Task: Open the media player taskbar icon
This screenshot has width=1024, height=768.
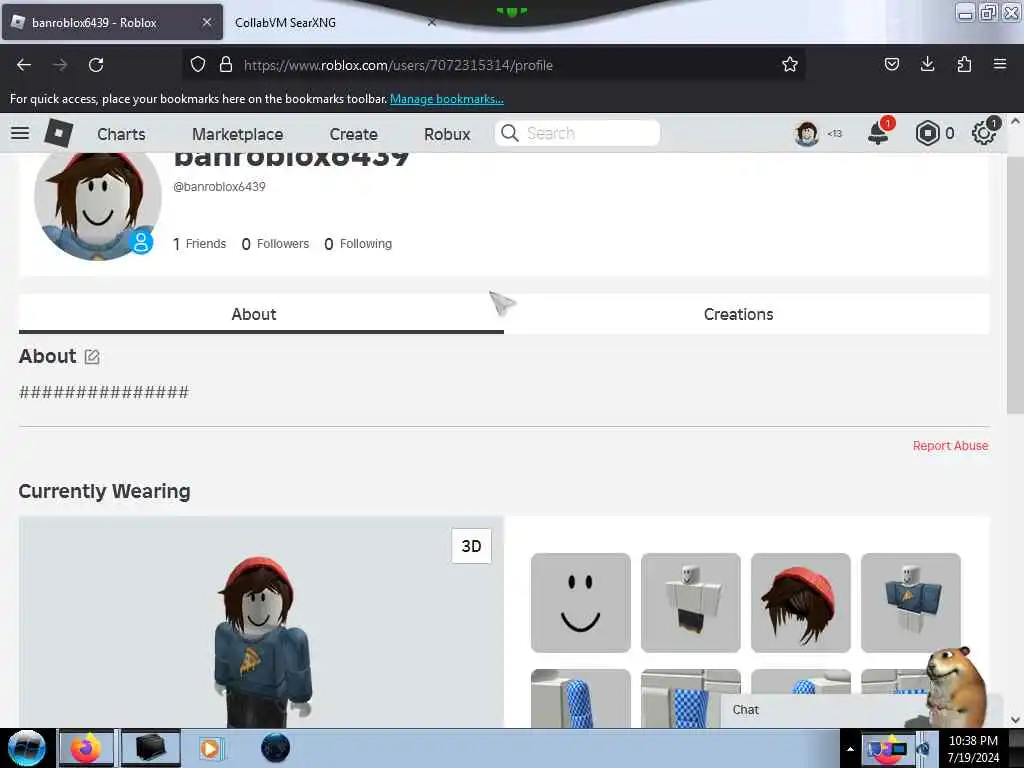Action: click(210, 748)
